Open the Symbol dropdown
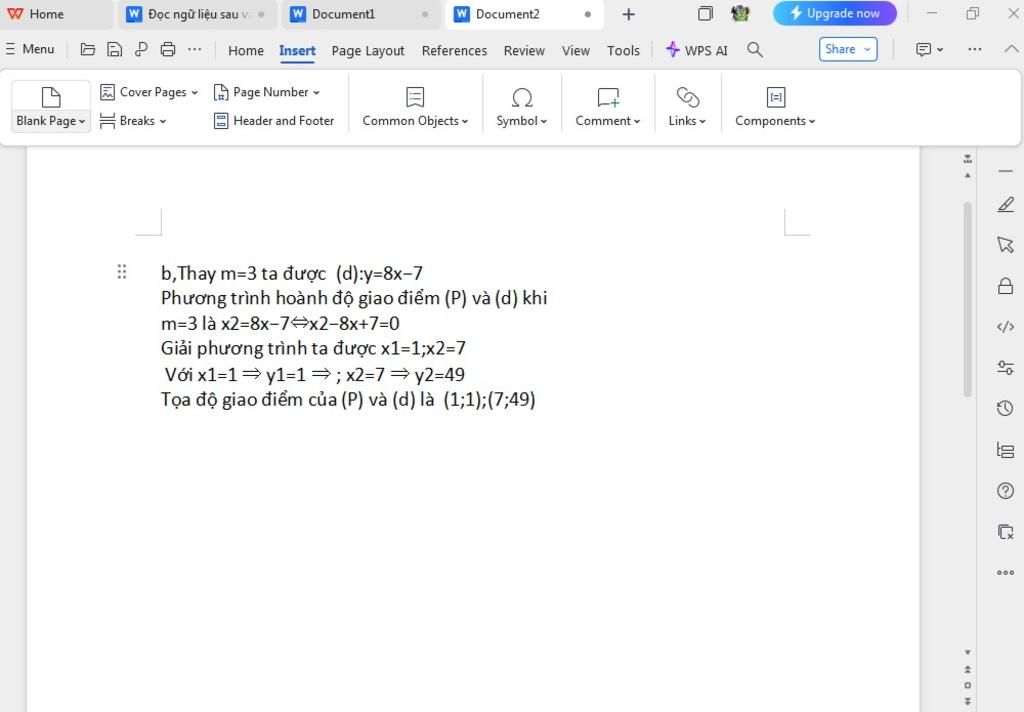Image resolution: width=1024 pixels, height=712 pixels. [x=521, y=106]
